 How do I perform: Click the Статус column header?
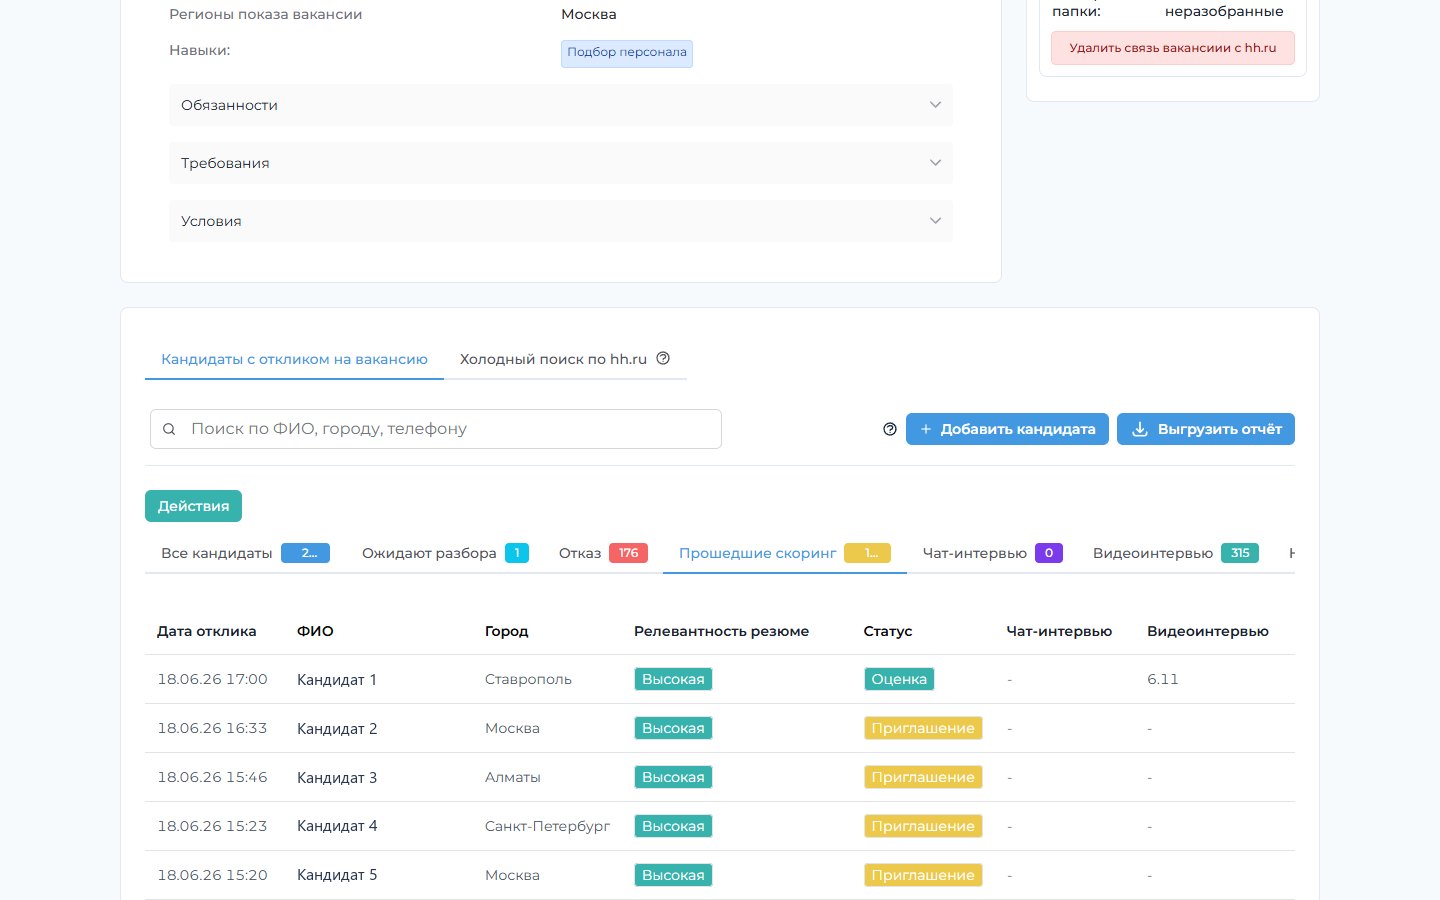point(888,631)
